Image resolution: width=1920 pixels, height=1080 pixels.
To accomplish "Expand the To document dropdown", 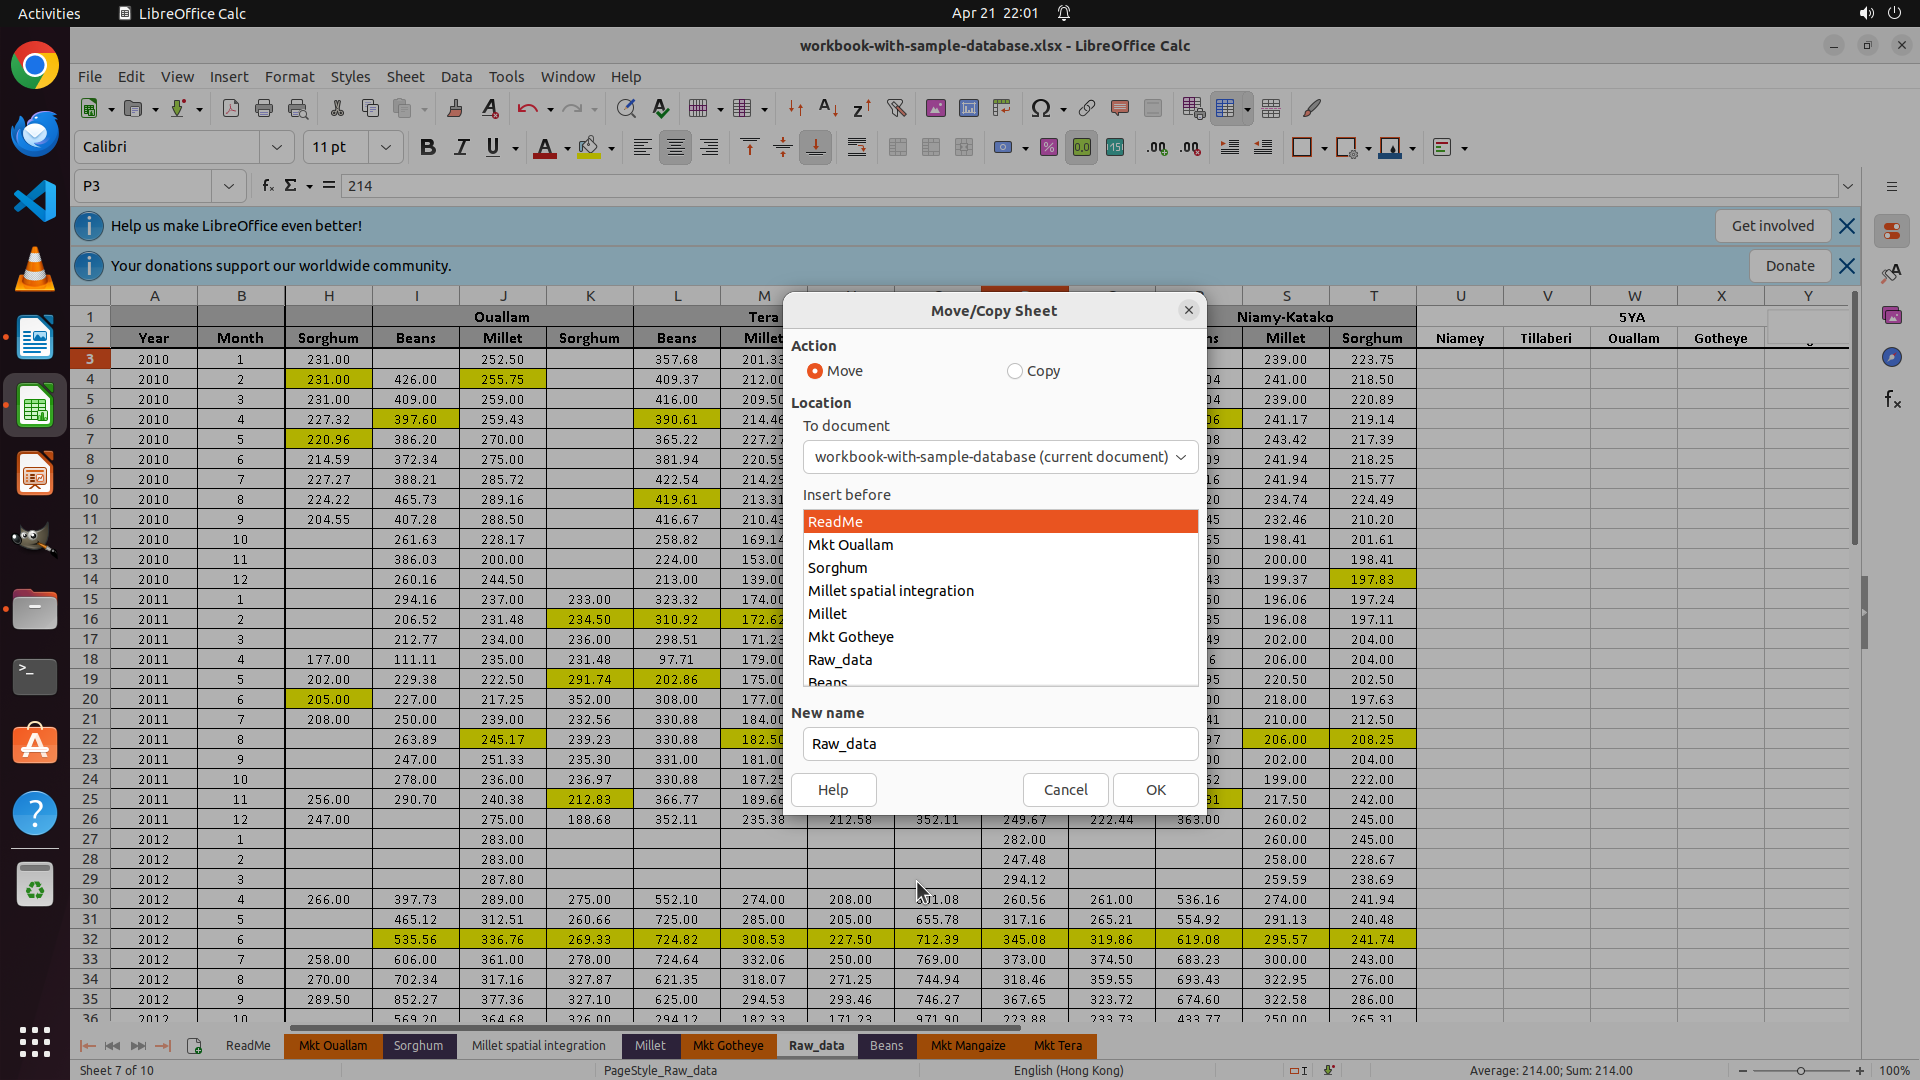I will coord(1000,457).
